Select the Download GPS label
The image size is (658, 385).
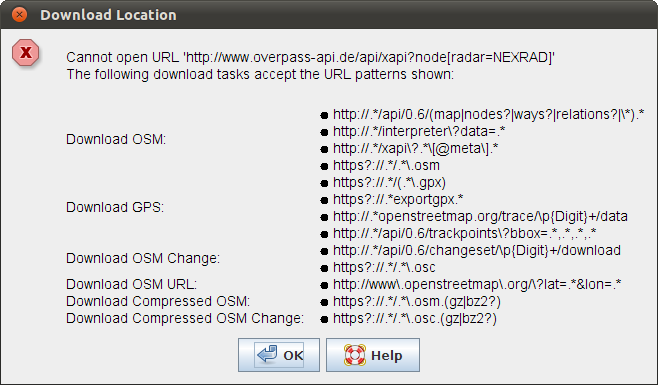[x=115, y=207]
